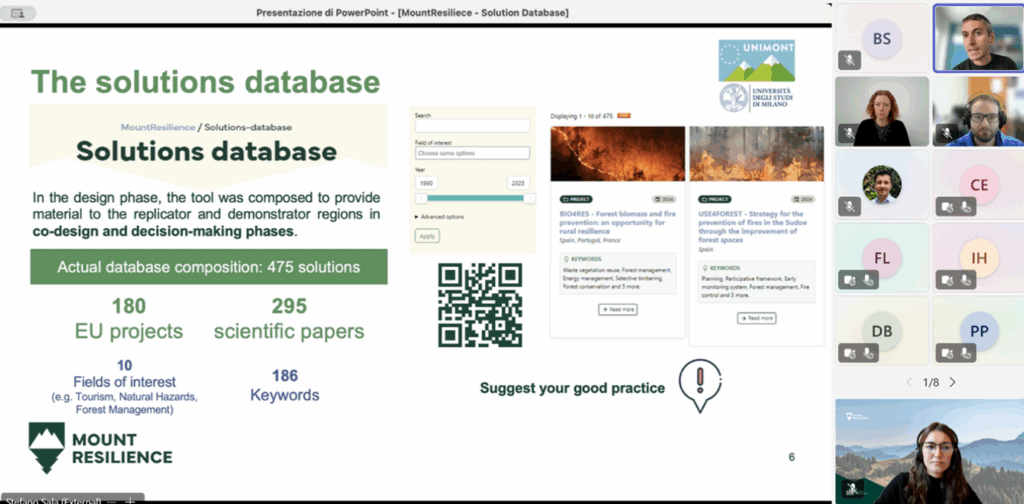Image resolution: width=1024 pixels, height=504 pixels.
Task: Click the UNIMONT logo on the slide
Action: coord(757,62)
